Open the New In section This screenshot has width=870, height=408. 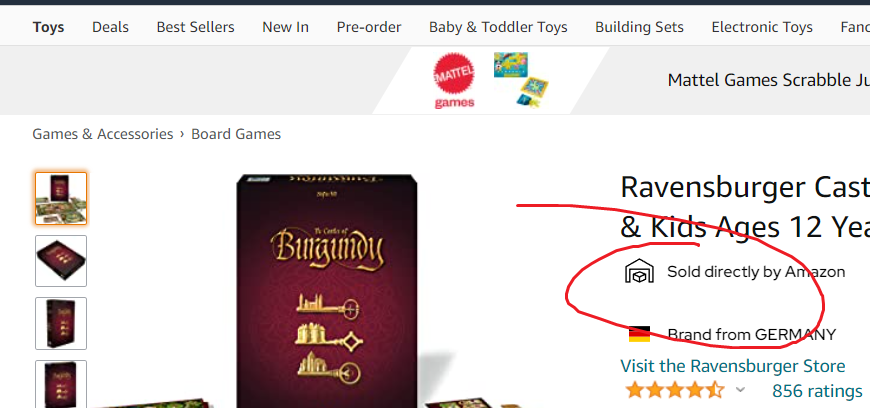pos(286,27)
